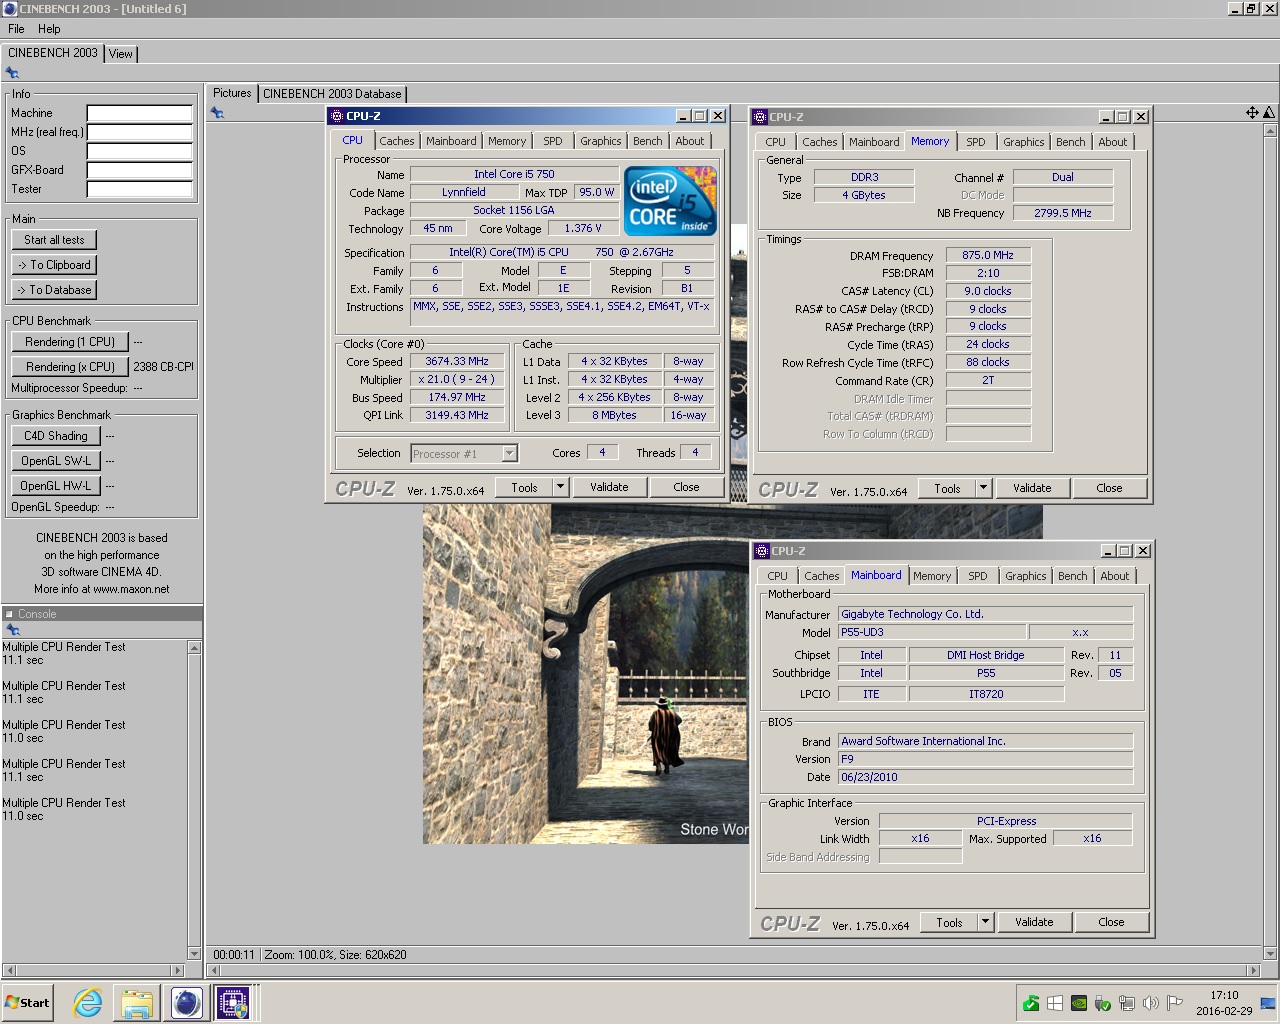Click the title bar icon of the CPU-Z Memory window
1280x1024 pixels.
pyautogui.click(x=760, y=117)
